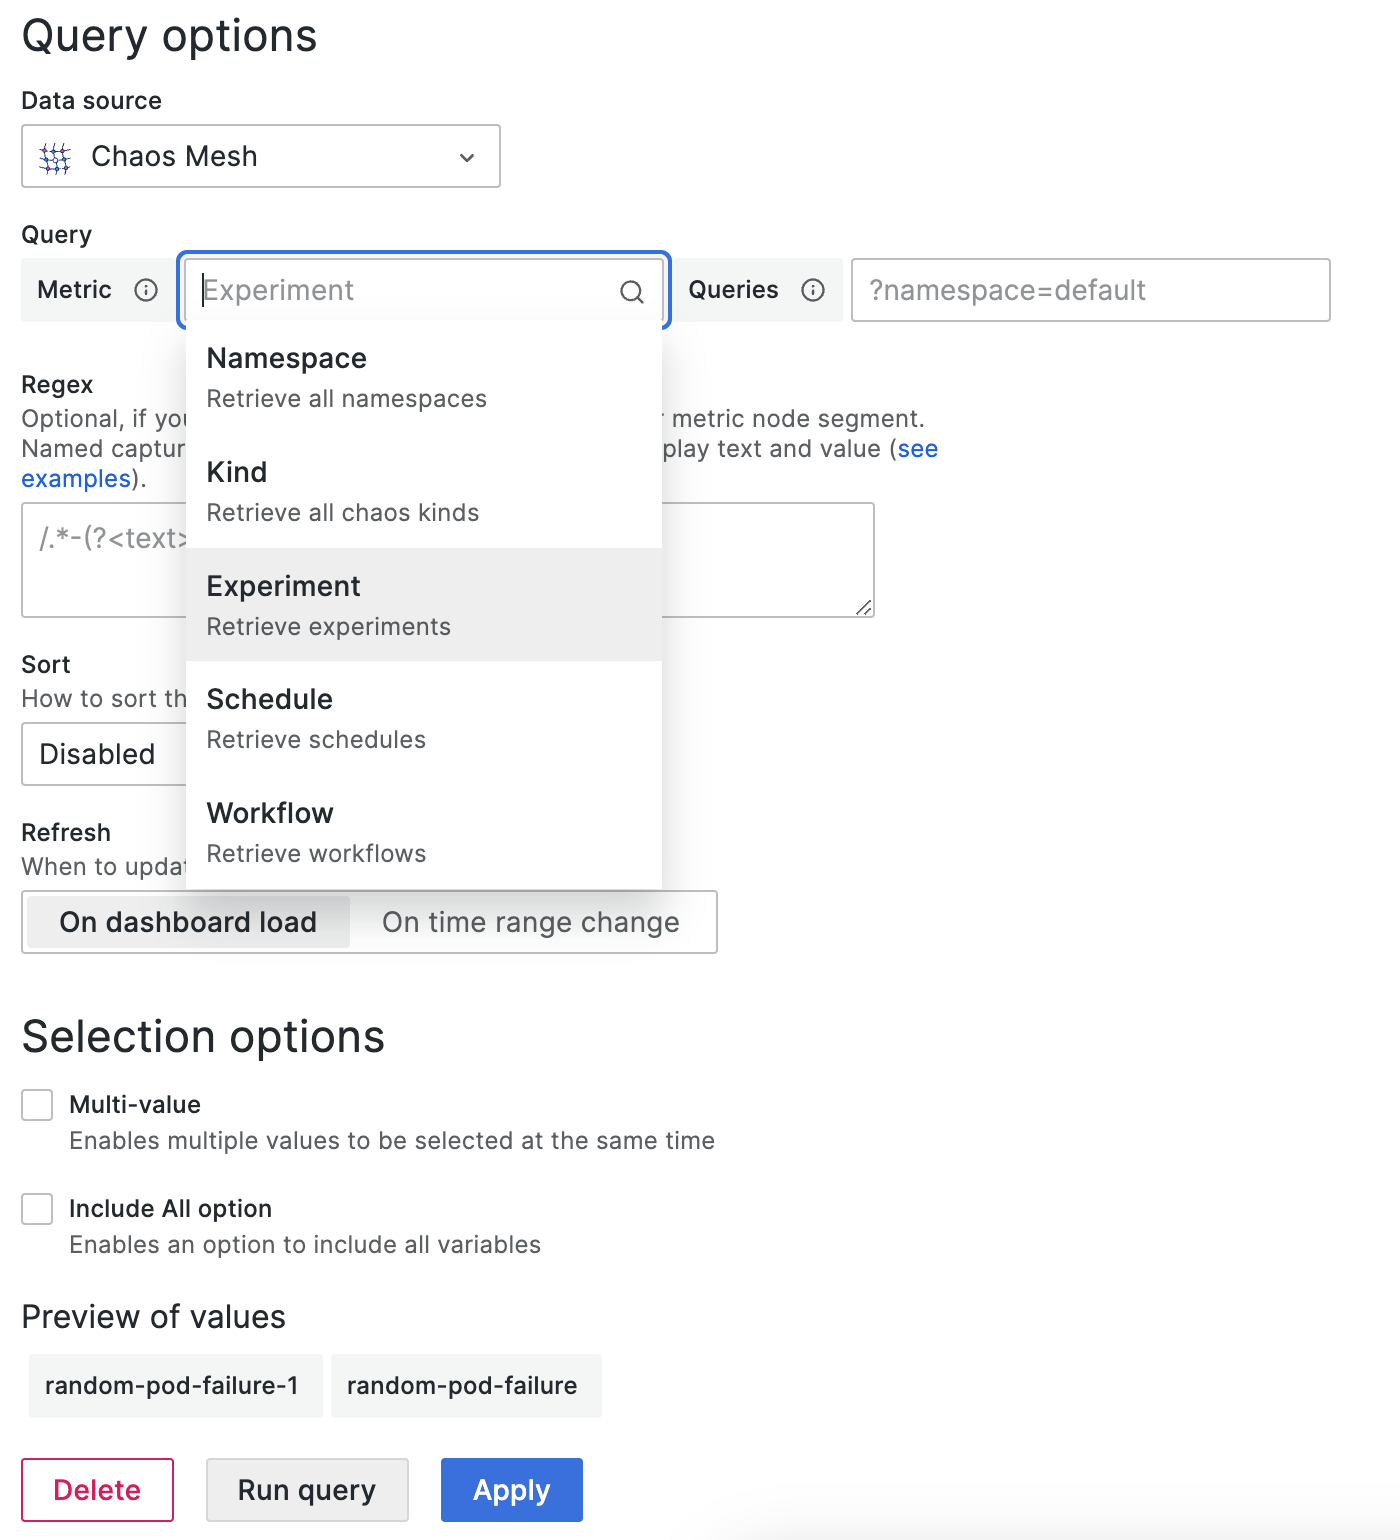
Task: Open the Sort Disabled dropdown
Action: [x=102, y=754]
